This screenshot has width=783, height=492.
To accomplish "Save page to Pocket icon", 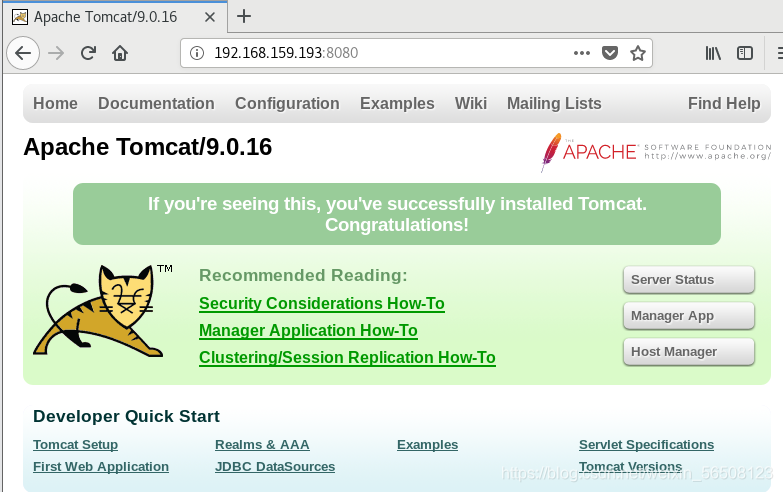I will click(610, 53).
